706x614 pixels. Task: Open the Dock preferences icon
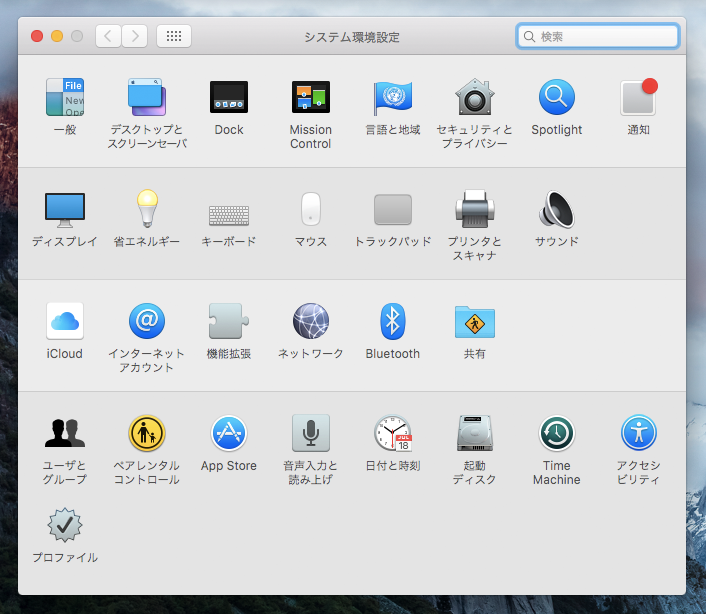229,97
